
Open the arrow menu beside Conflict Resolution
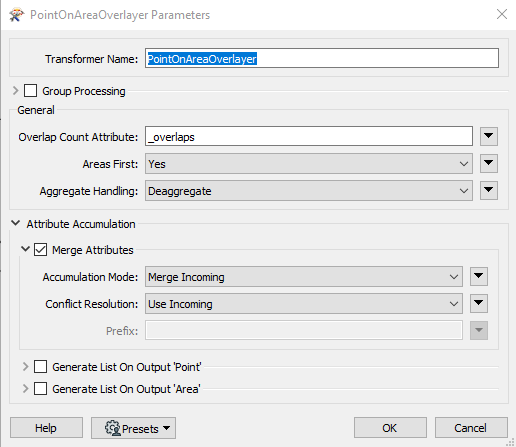coord(479,303)
